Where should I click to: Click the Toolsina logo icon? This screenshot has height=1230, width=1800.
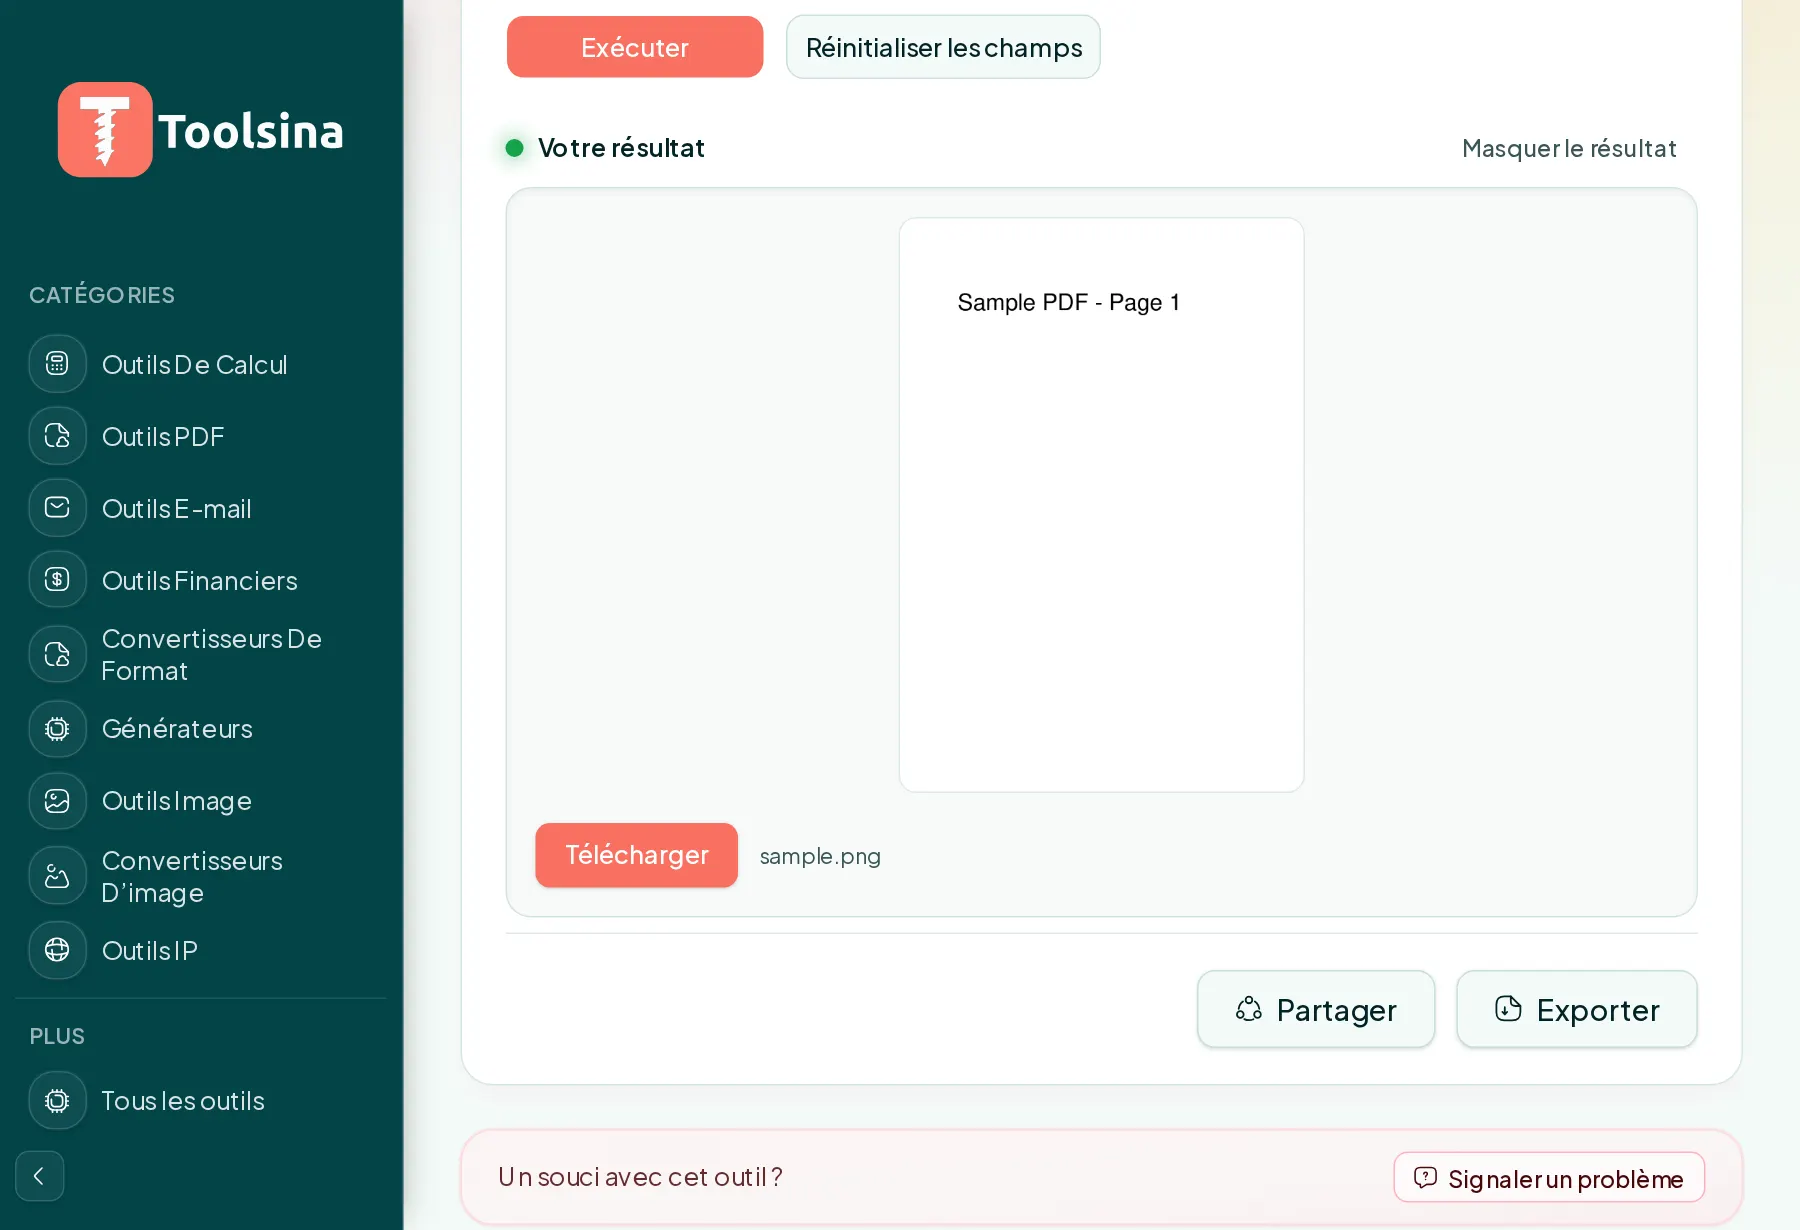(105, 130)
